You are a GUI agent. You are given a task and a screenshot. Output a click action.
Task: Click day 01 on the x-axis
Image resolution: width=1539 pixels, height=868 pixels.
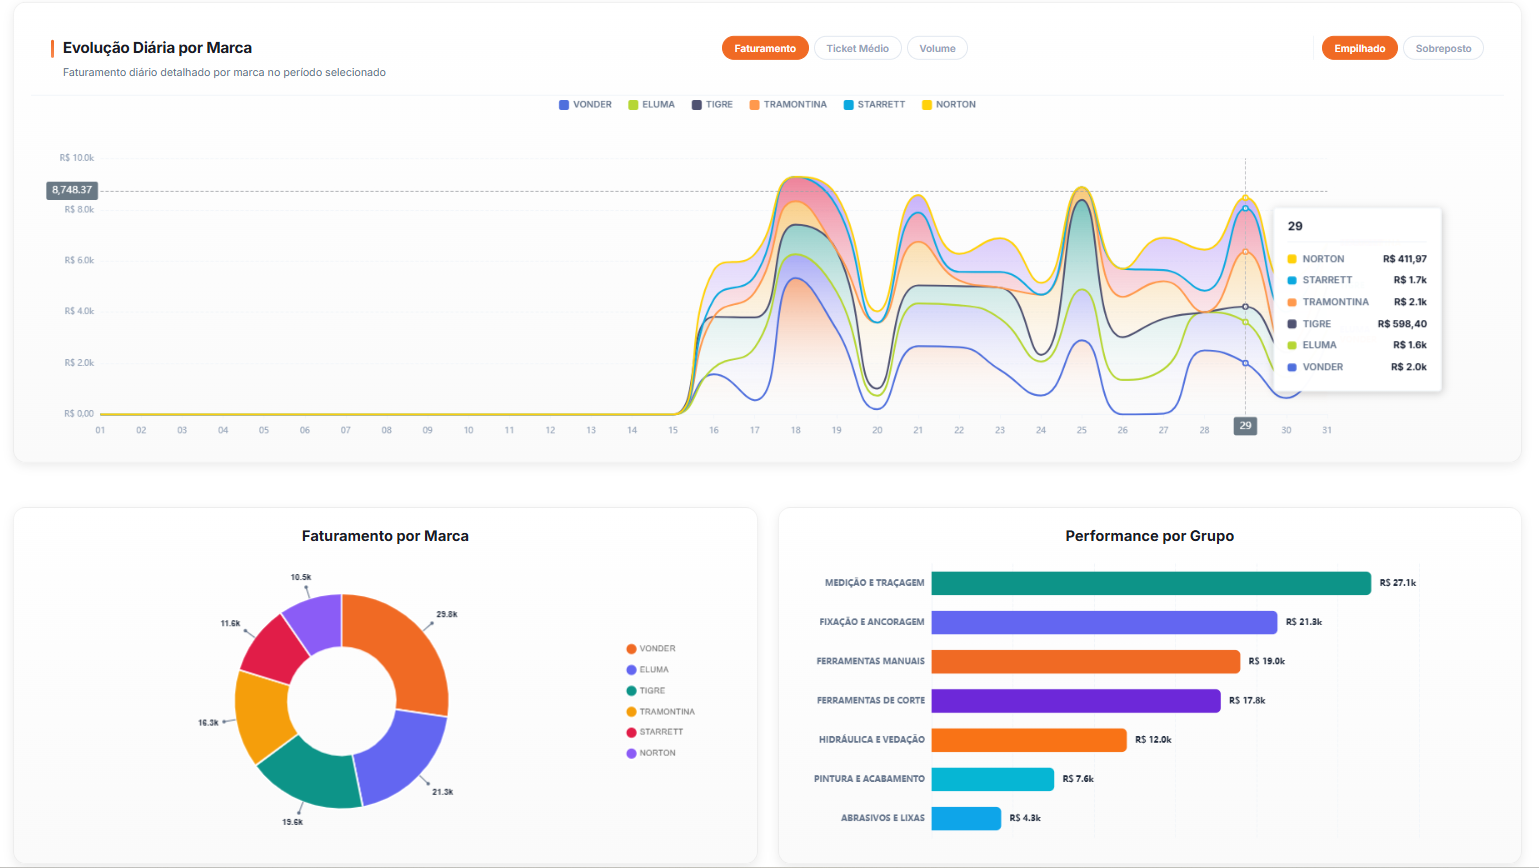100,430
